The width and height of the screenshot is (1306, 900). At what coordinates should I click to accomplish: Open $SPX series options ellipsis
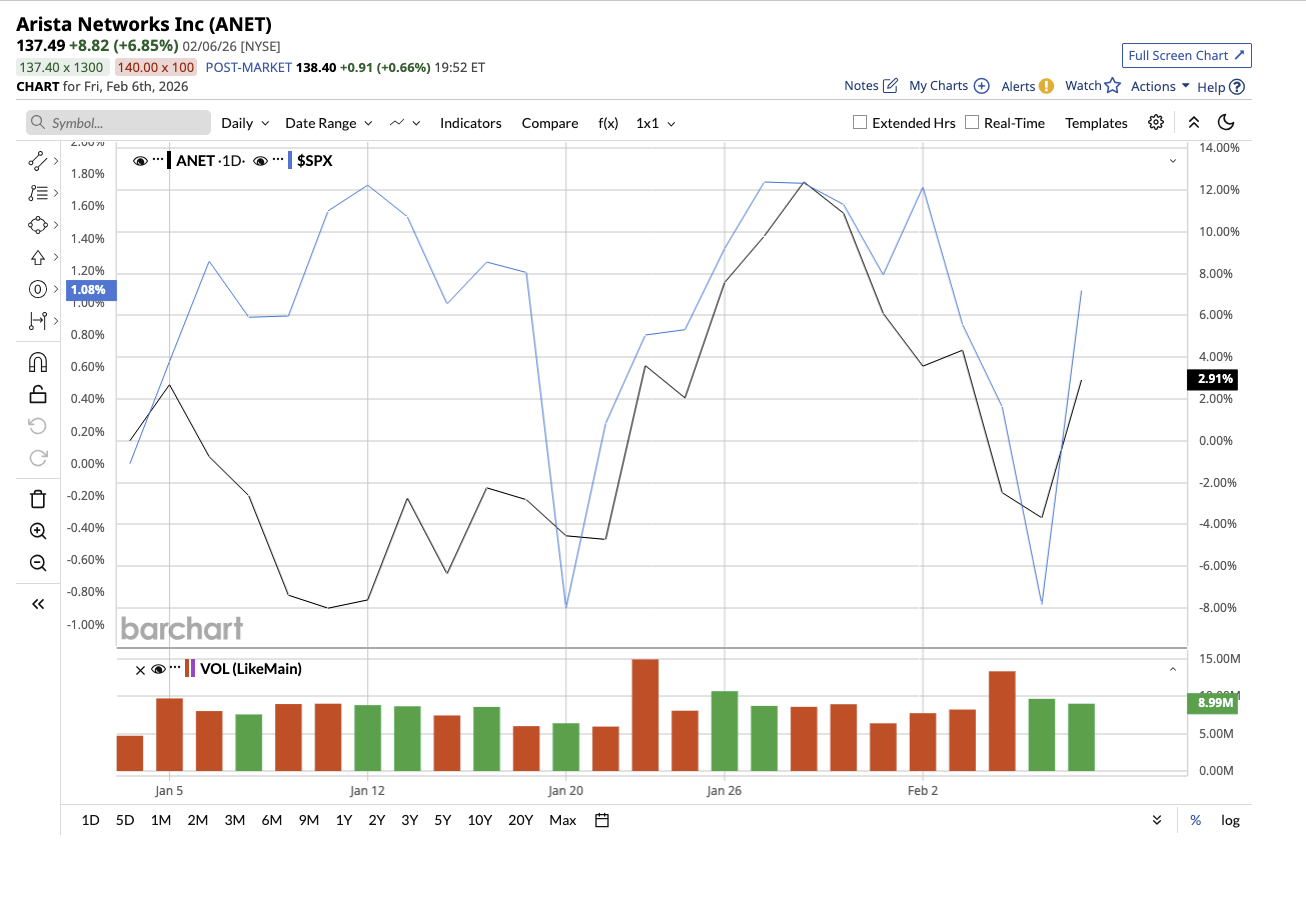(x=278, y=160)
